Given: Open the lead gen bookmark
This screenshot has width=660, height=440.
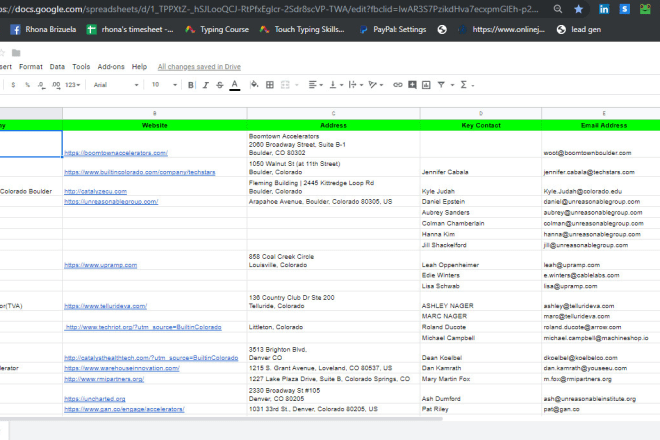Looking at the screenshot, I should [x=579, y=29].
